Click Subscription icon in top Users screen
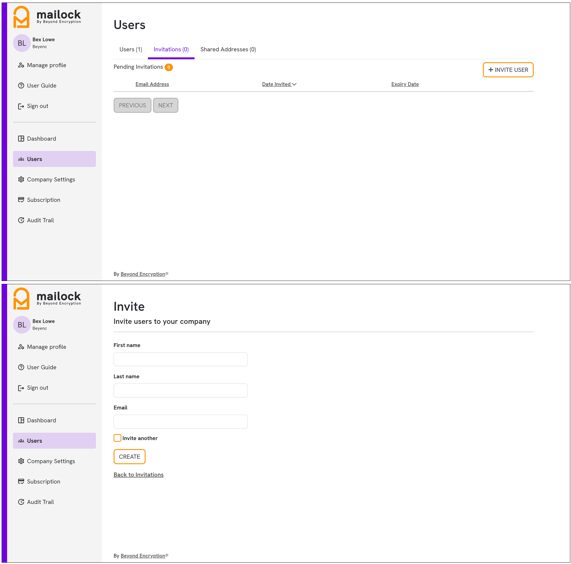571x564 pixels. click(x=21, y=200)
